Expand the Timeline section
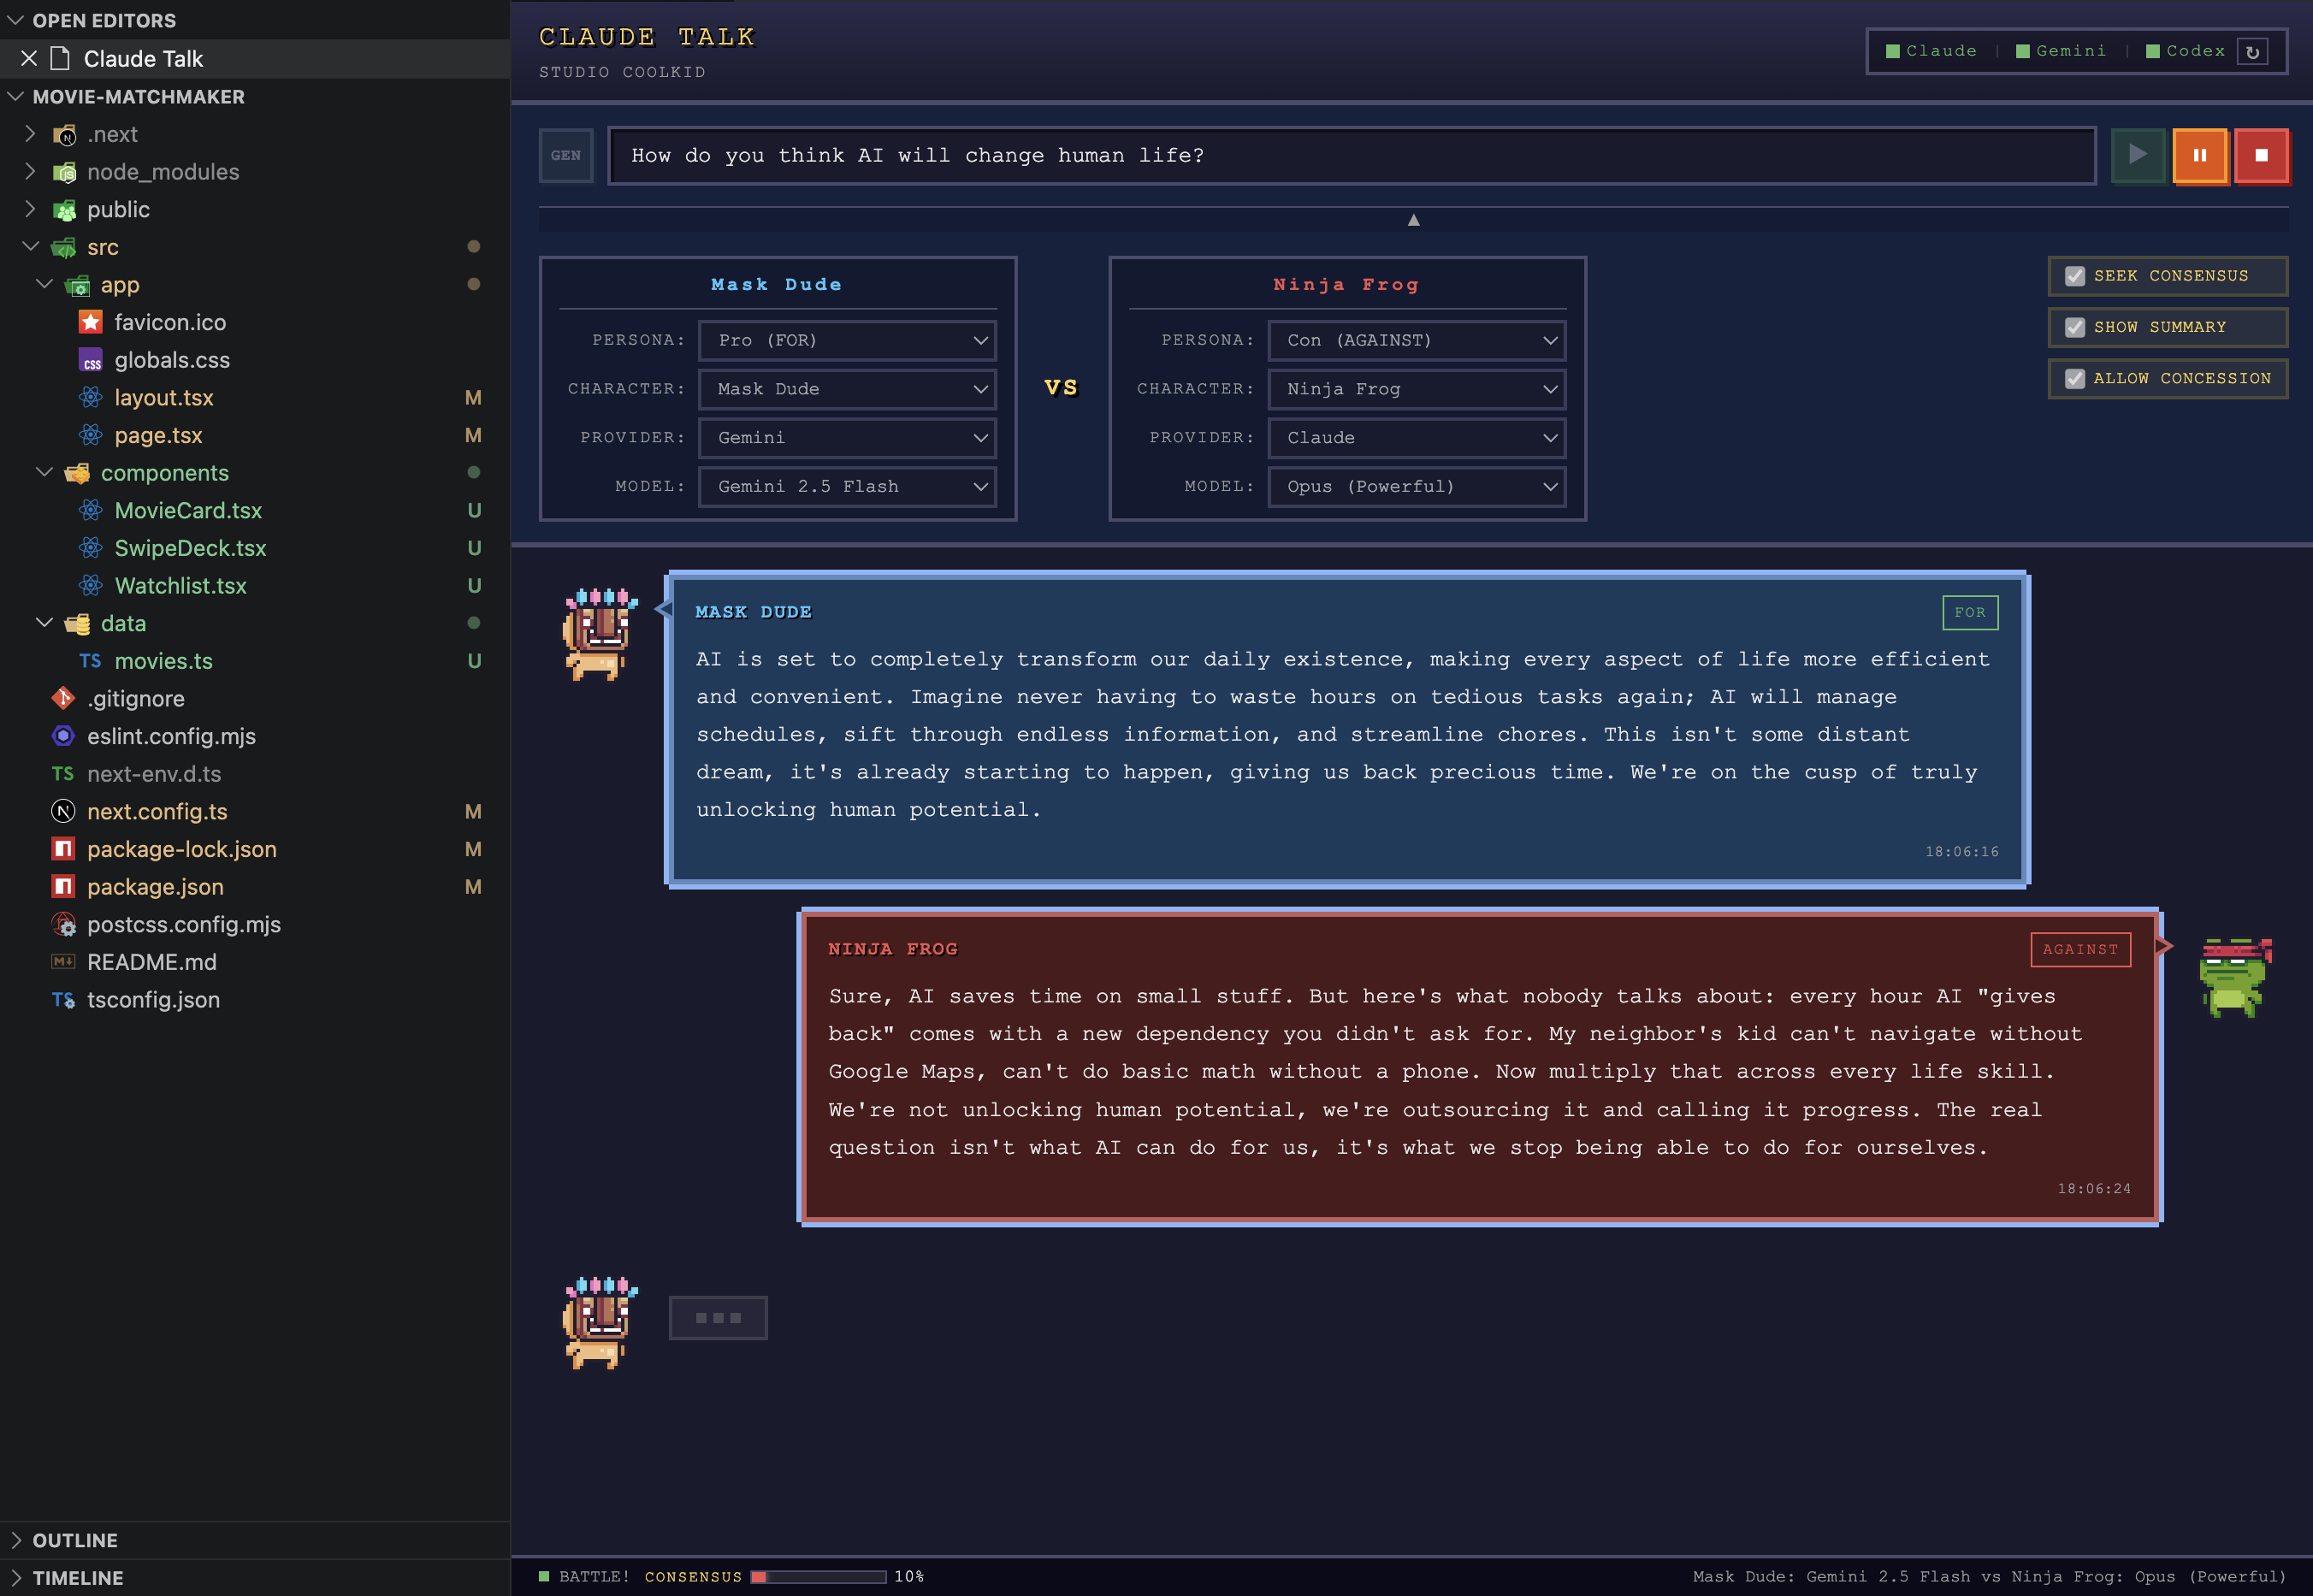 tap(15, 1578)
